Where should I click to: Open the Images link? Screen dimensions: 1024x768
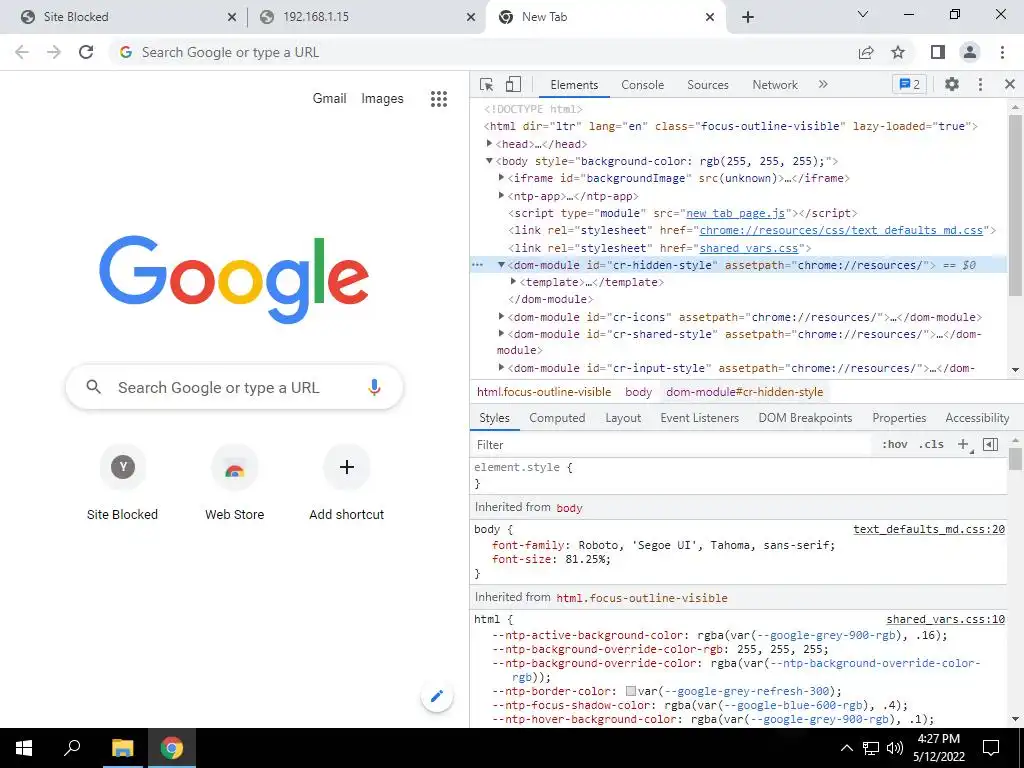tap(382, 99)
